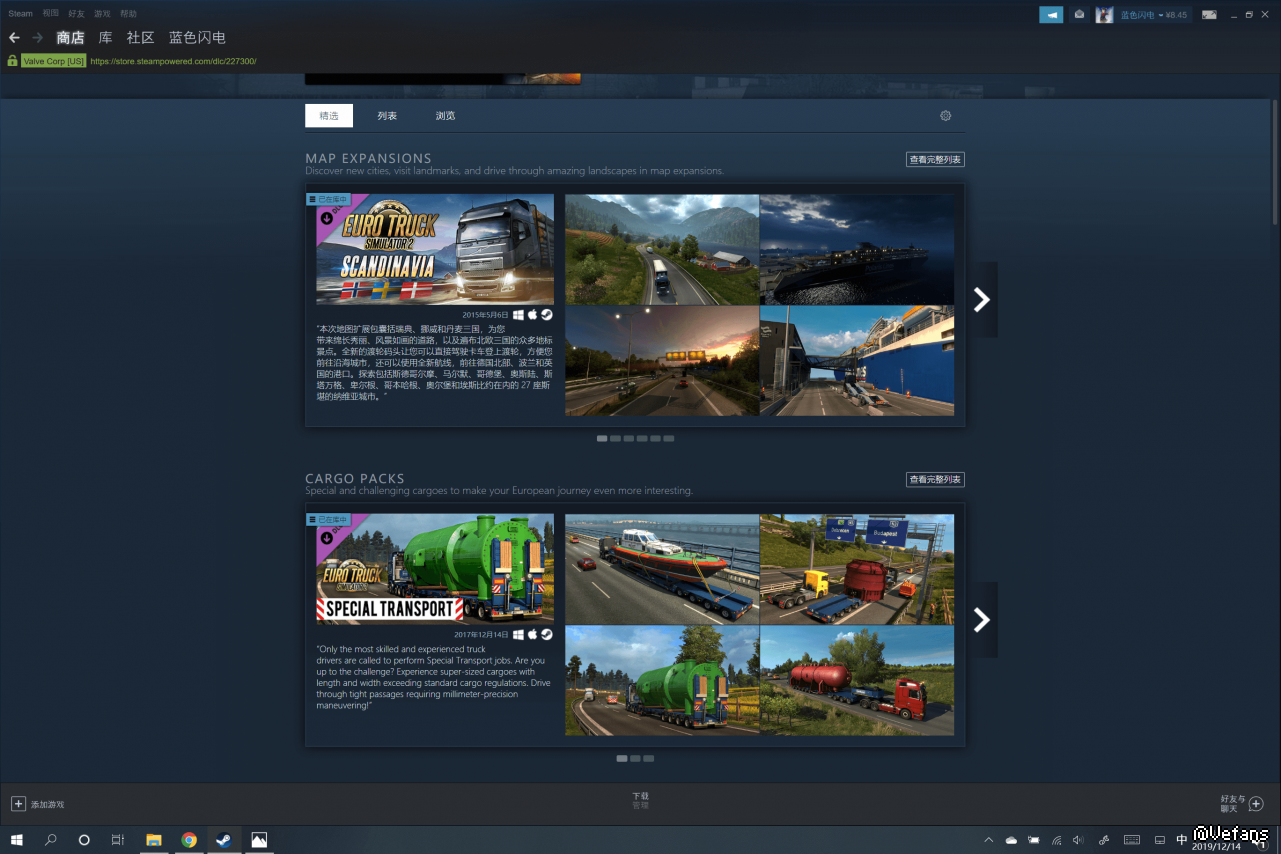The image size is (1281, 854).
Task: Click the Apple icon under Special Transport
Action: point(533,634)
